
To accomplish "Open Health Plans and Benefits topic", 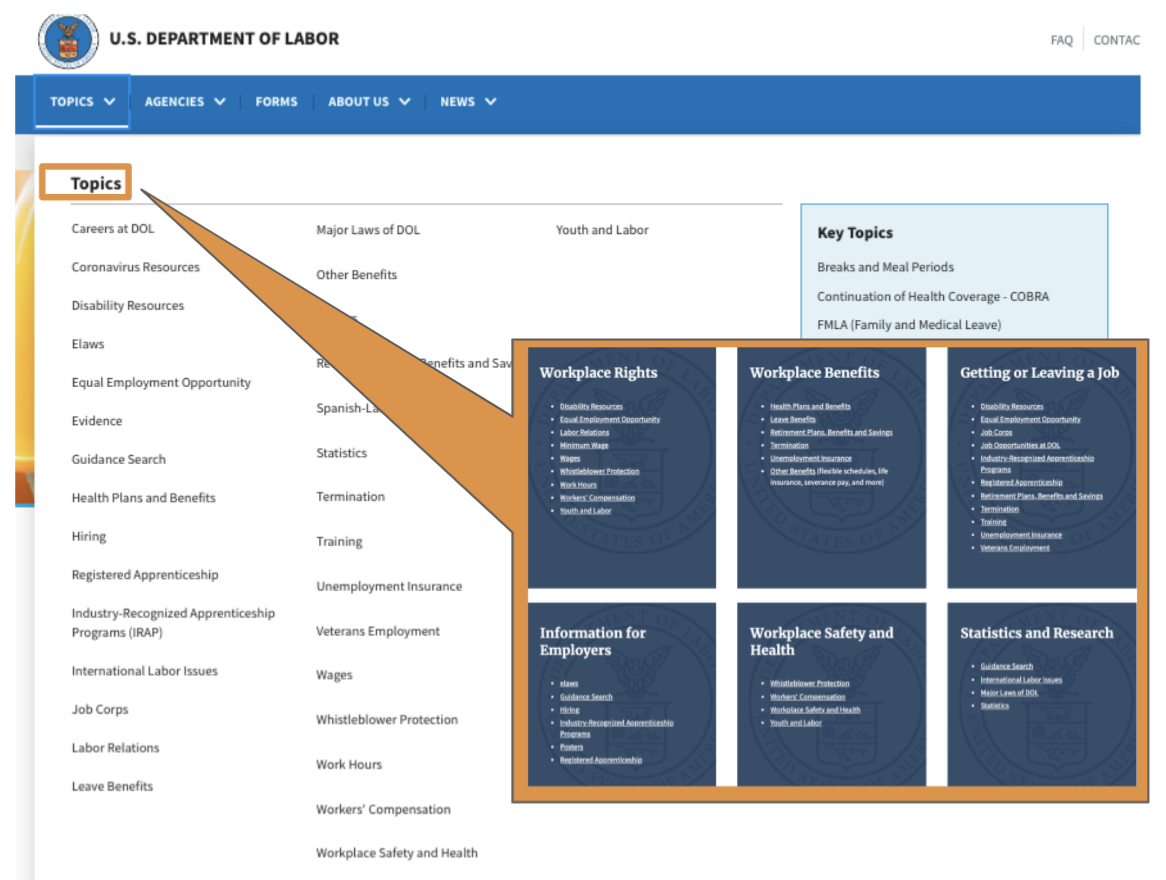I will [144, 498].
